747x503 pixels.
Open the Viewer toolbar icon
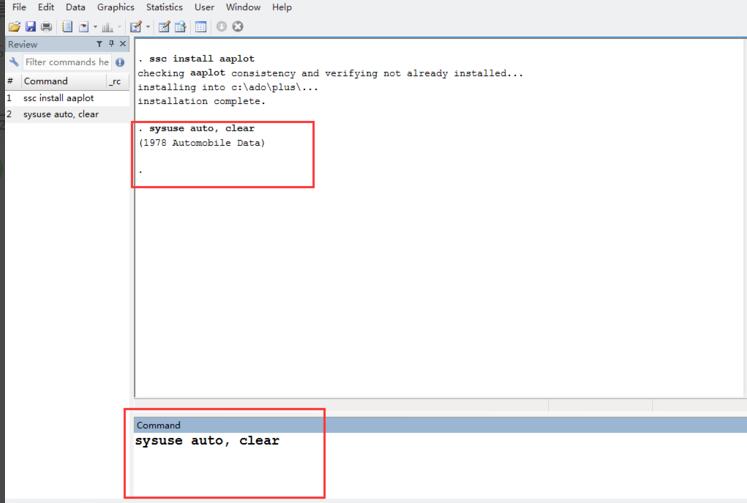tap(84, 27)
